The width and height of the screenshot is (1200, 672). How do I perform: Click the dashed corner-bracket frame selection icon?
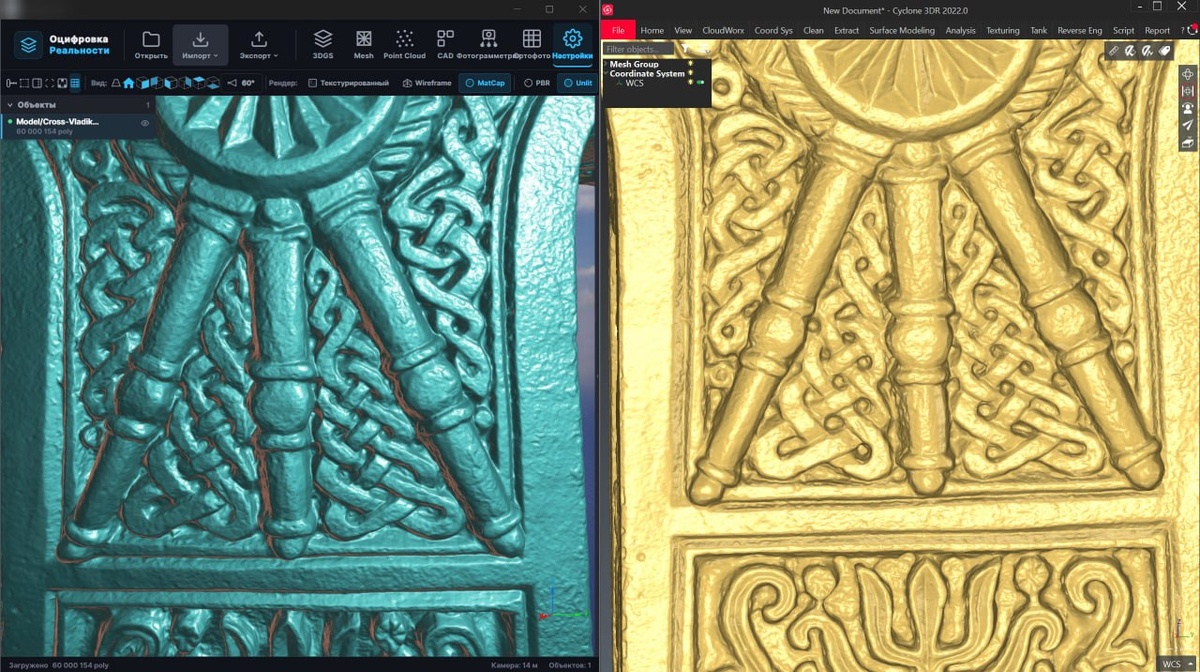49,83
